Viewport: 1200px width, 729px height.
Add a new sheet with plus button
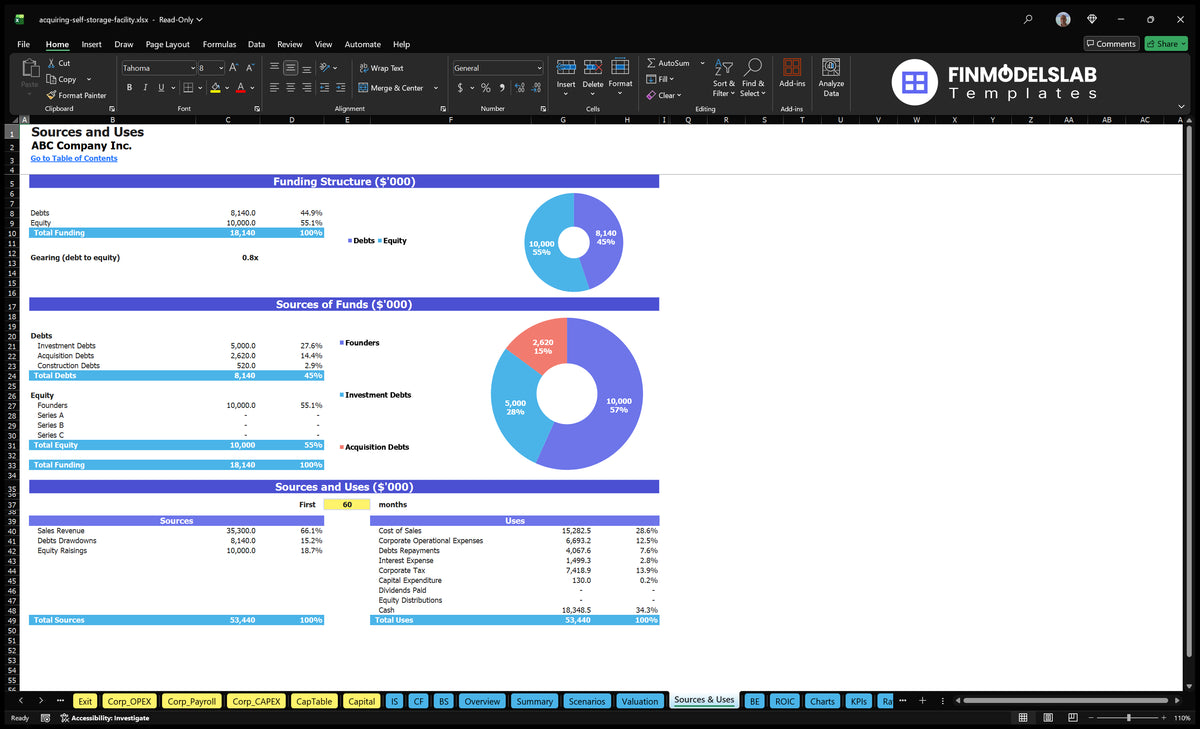point(922,701)
